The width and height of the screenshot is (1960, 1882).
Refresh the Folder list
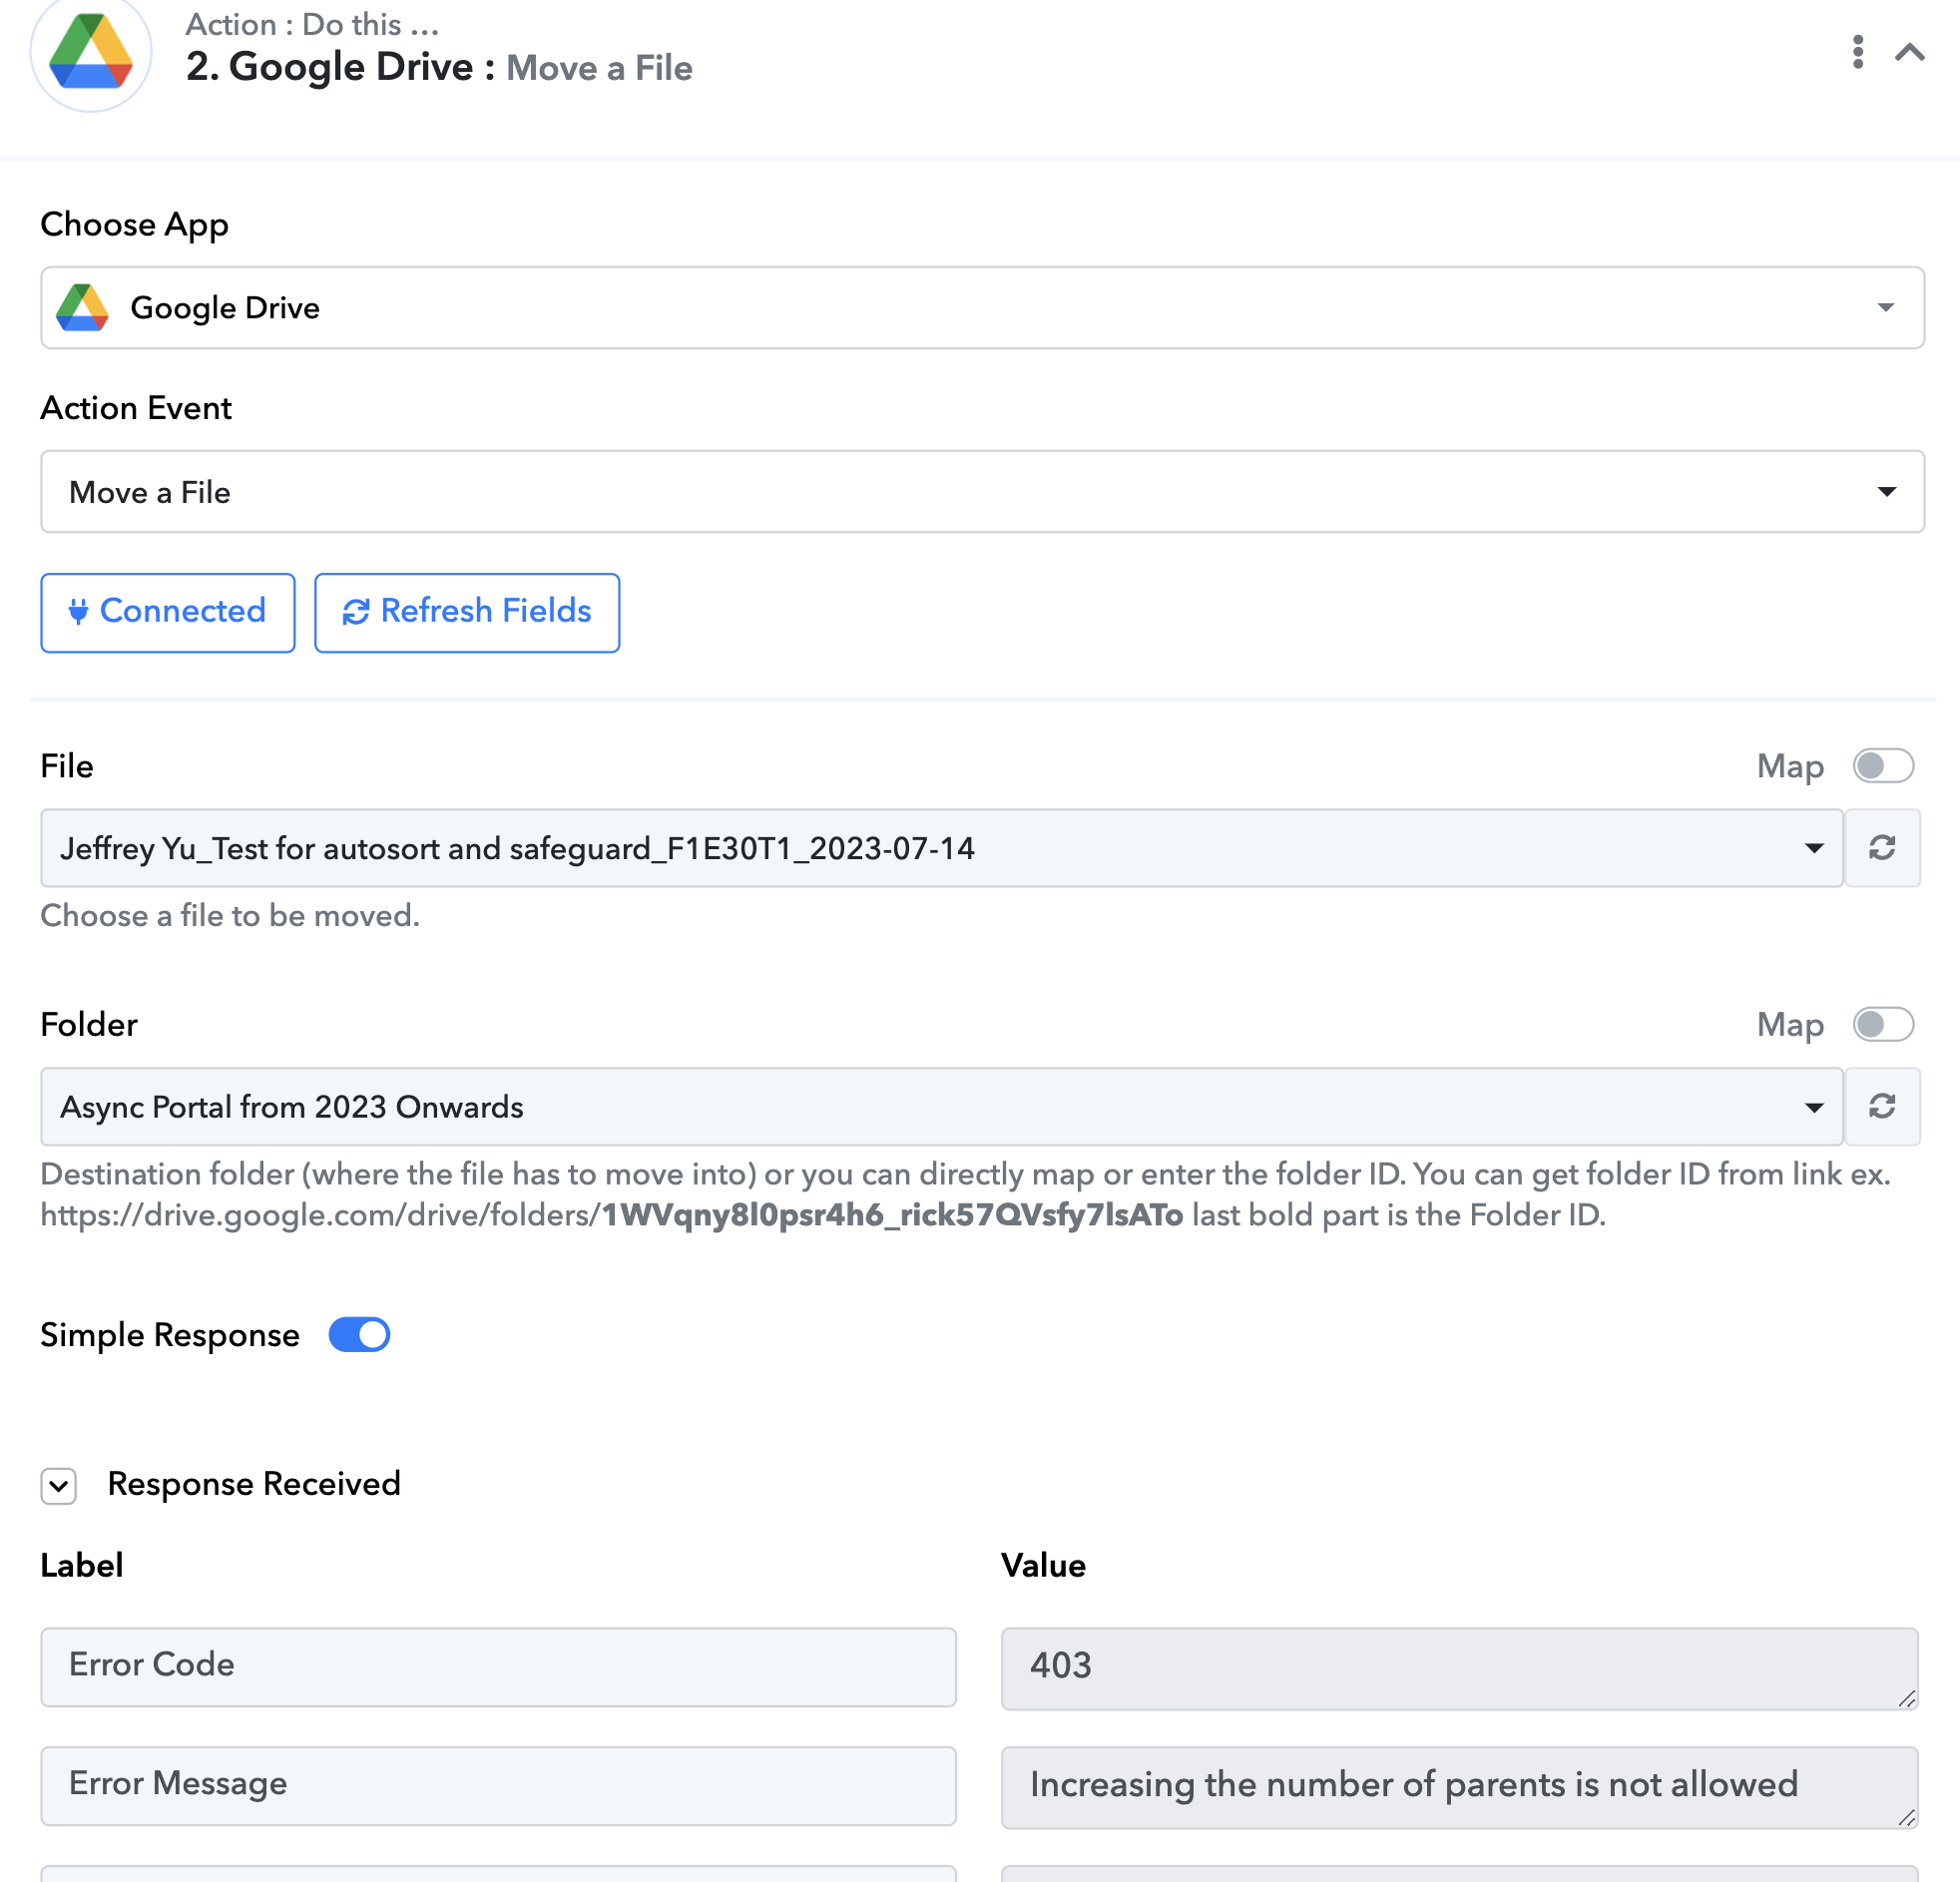pos(1882,1107)
